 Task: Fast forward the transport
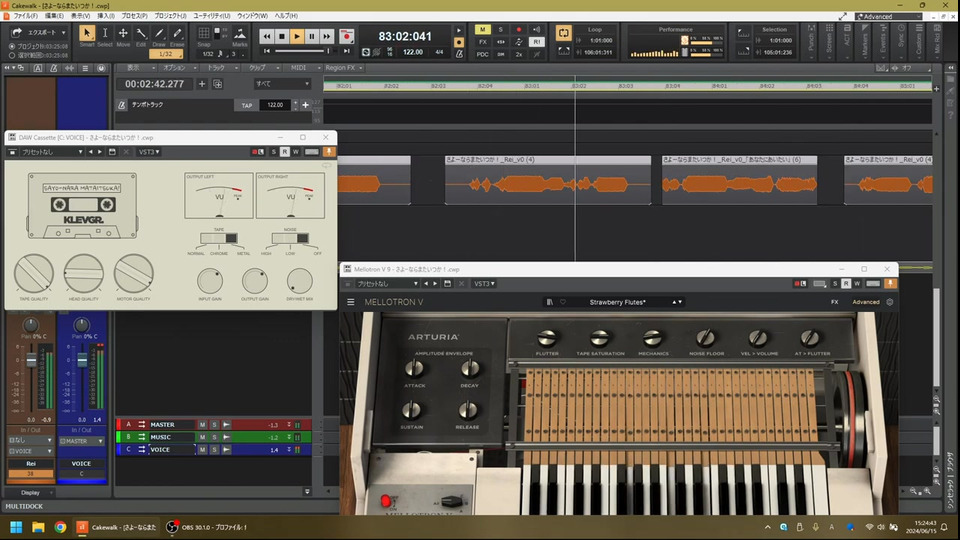[x=327, y=37]
